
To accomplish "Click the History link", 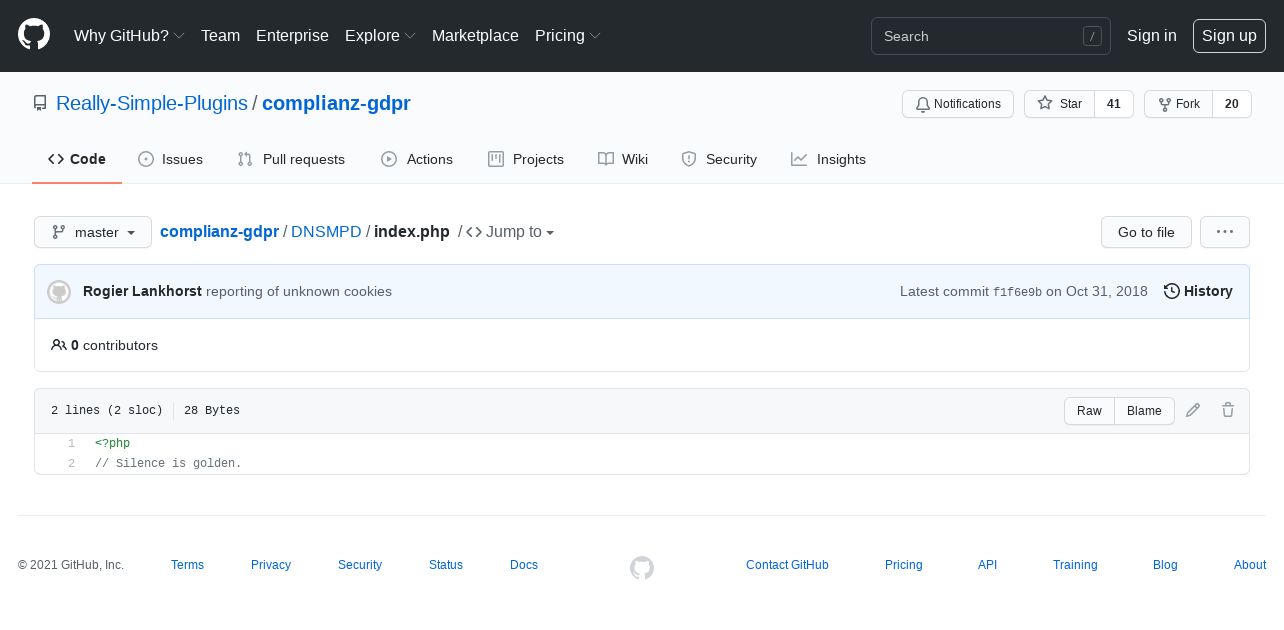I will click(1198, 291).
